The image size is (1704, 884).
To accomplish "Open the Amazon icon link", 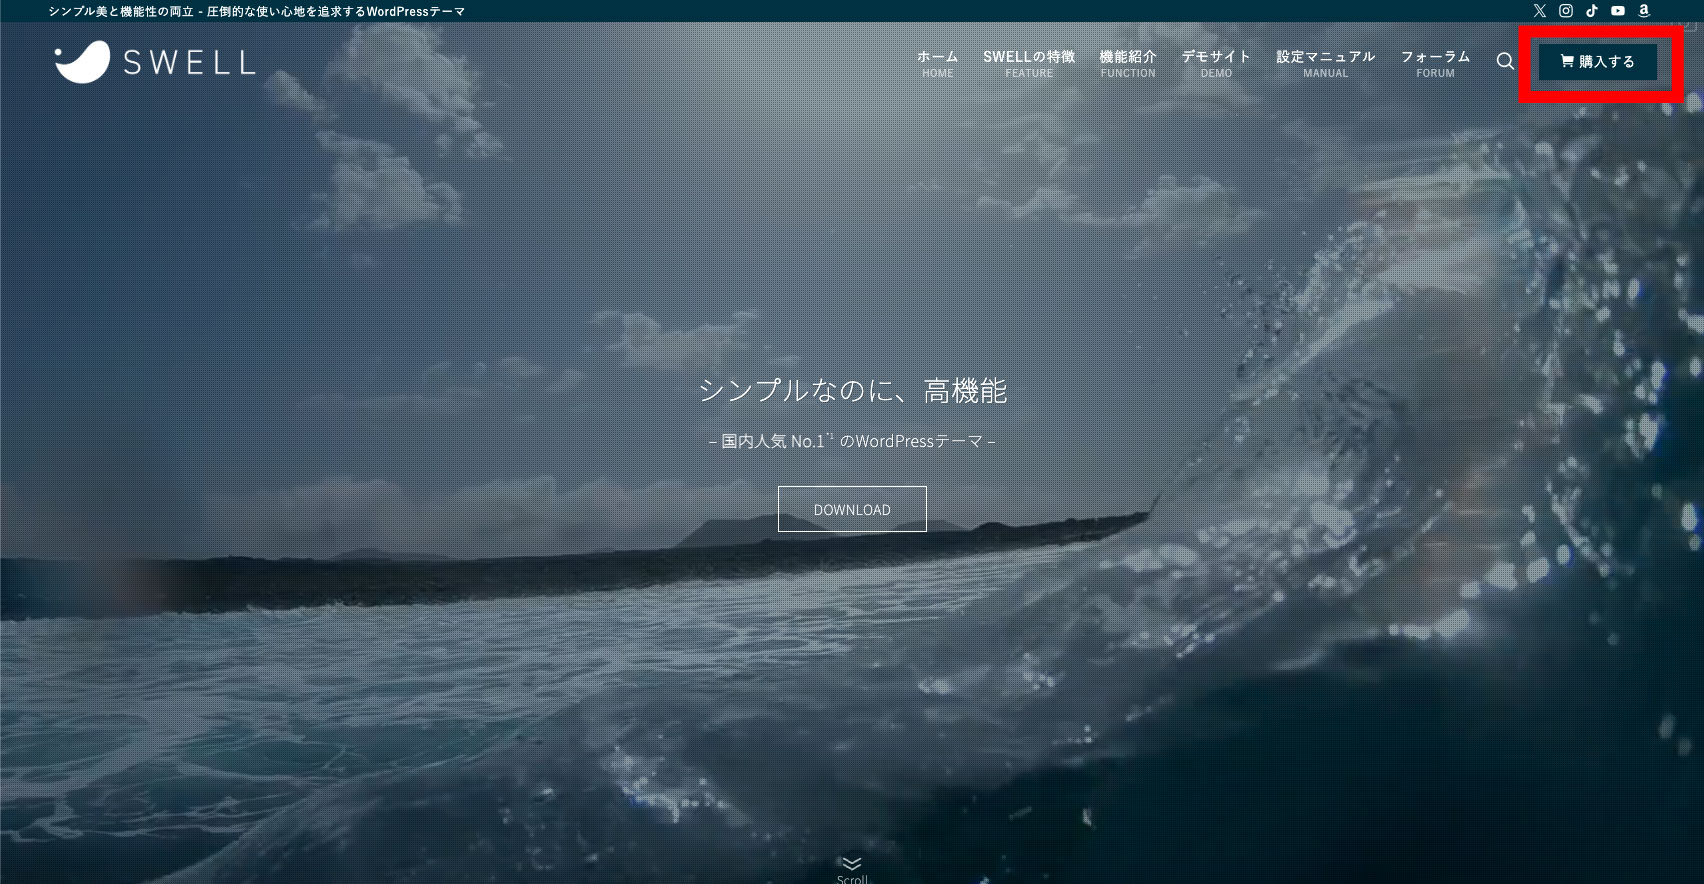I will point(1644,11).
